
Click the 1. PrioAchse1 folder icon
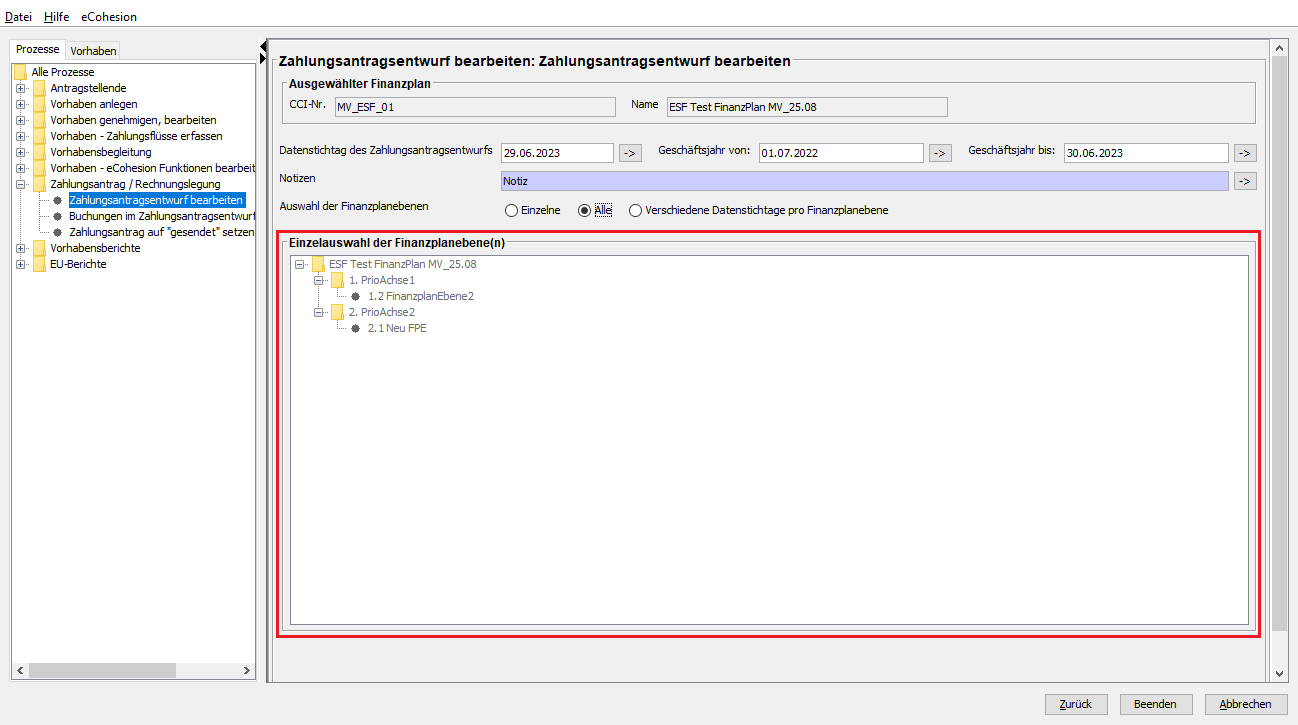point(338,280)
